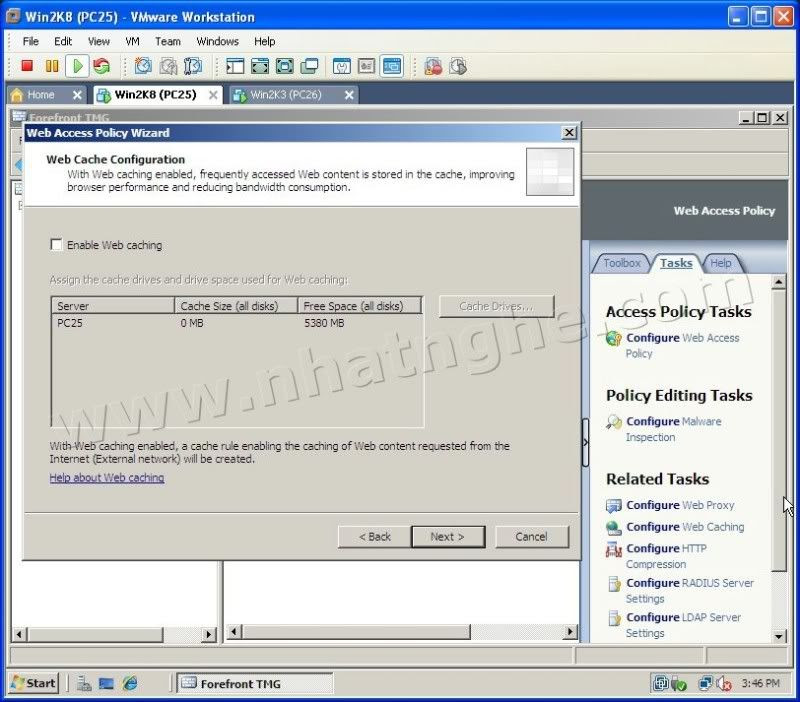The width and height of the screenshot is (800, 702).
Task: Switch to the Toolbox tab
Action: pyautogui.click(x=621, y=263)
